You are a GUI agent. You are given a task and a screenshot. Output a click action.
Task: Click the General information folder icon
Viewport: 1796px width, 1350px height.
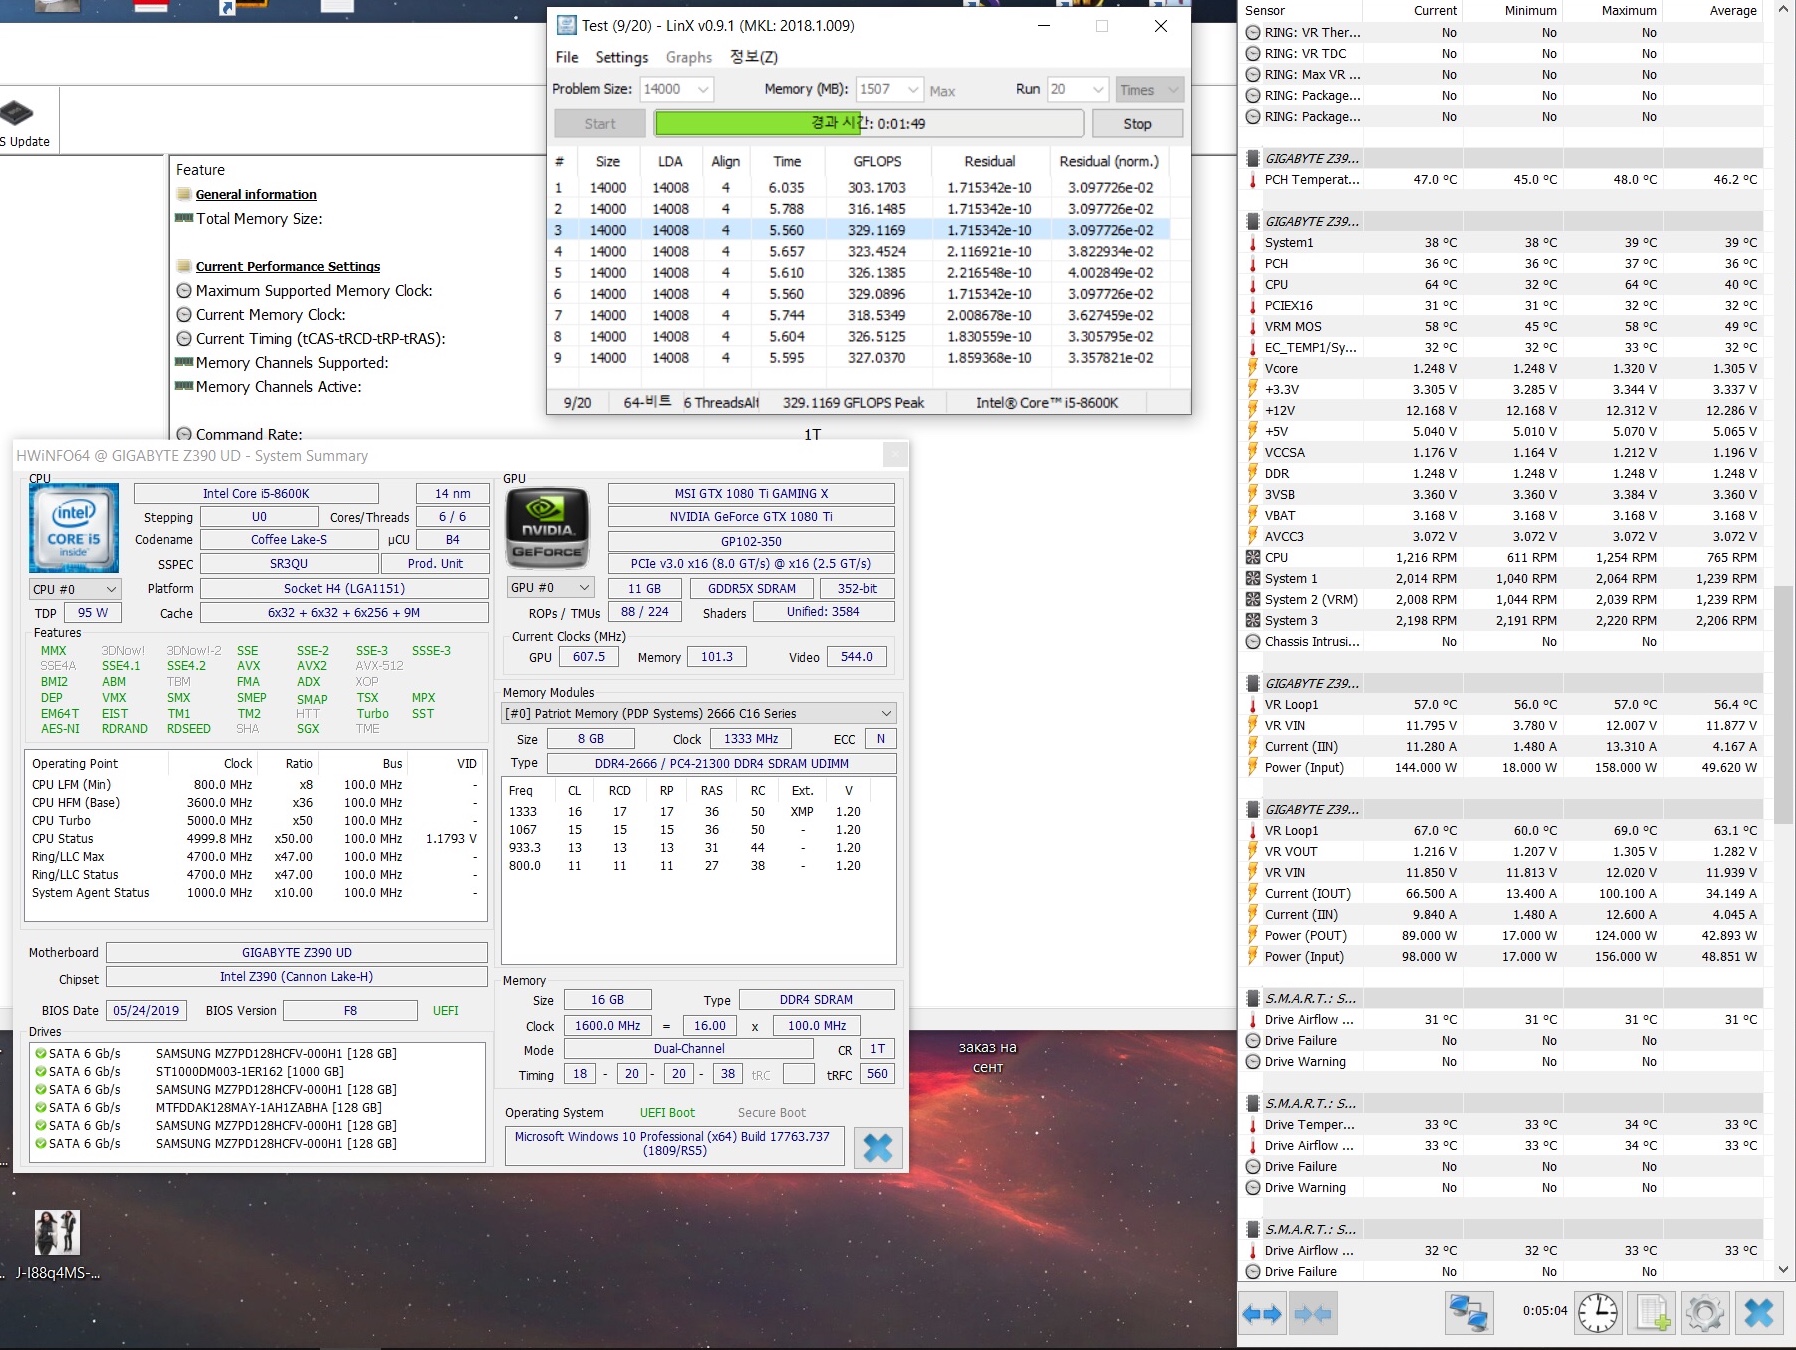(184, 194)
